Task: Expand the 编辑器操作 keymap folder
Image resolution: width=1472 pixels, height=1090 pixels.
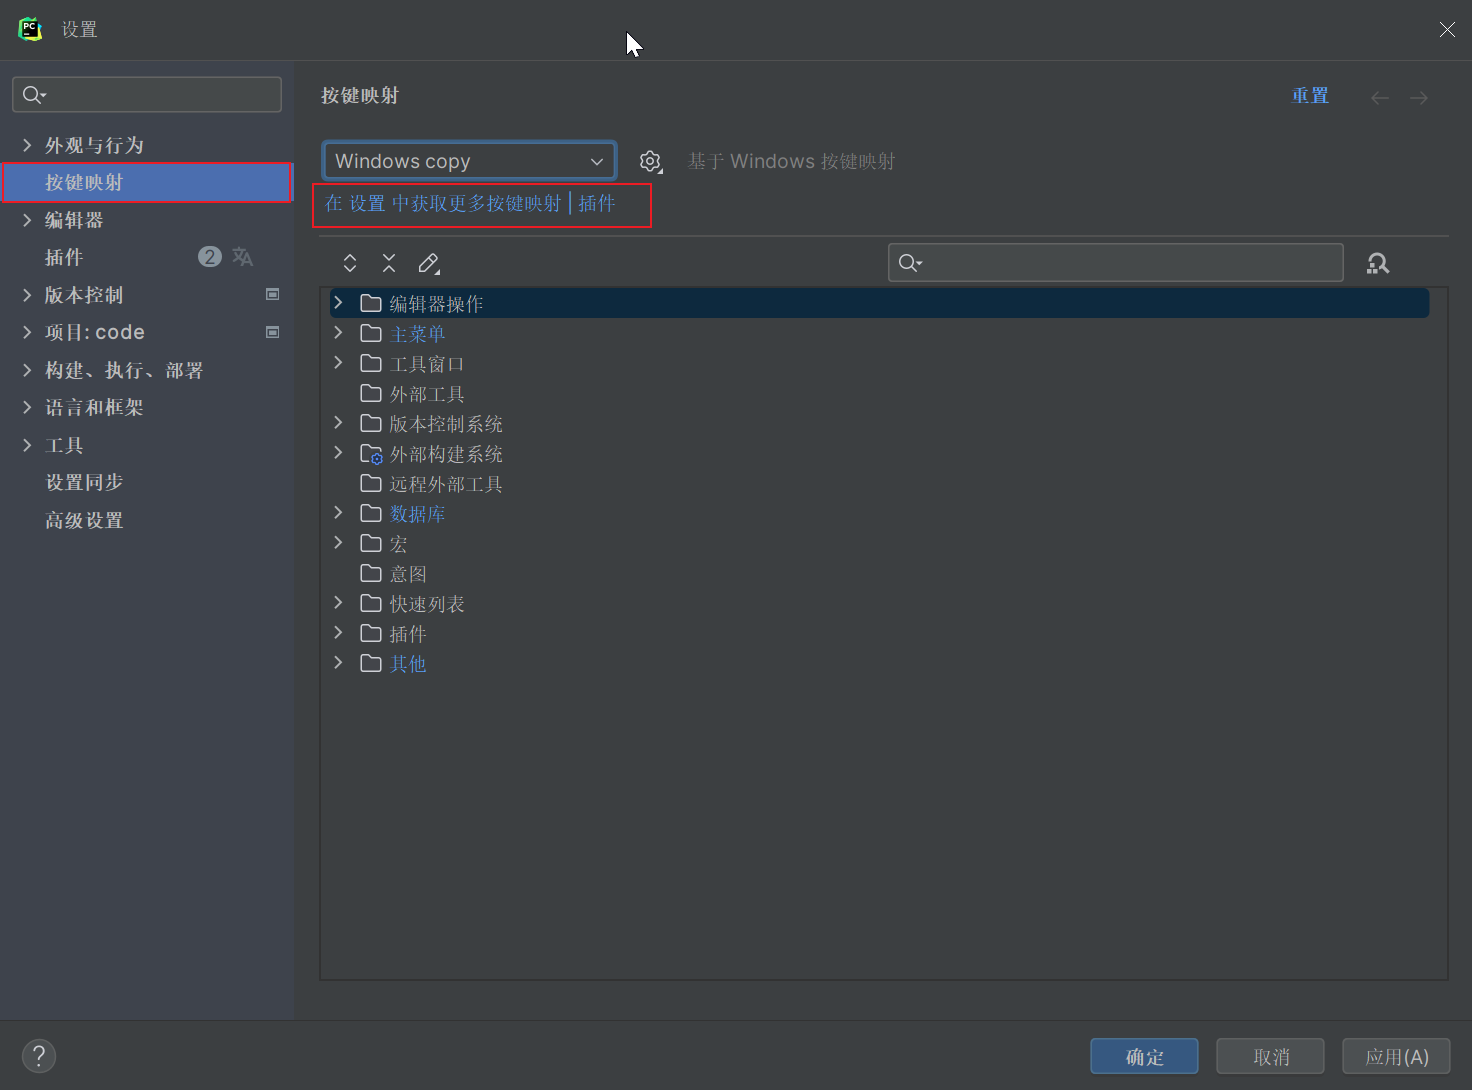Action: 338,303
